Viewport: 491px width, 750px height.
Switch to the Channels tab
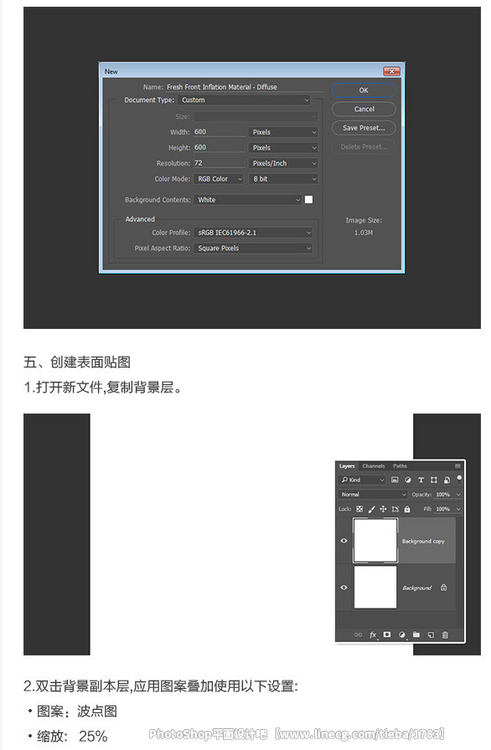(373, 466)
